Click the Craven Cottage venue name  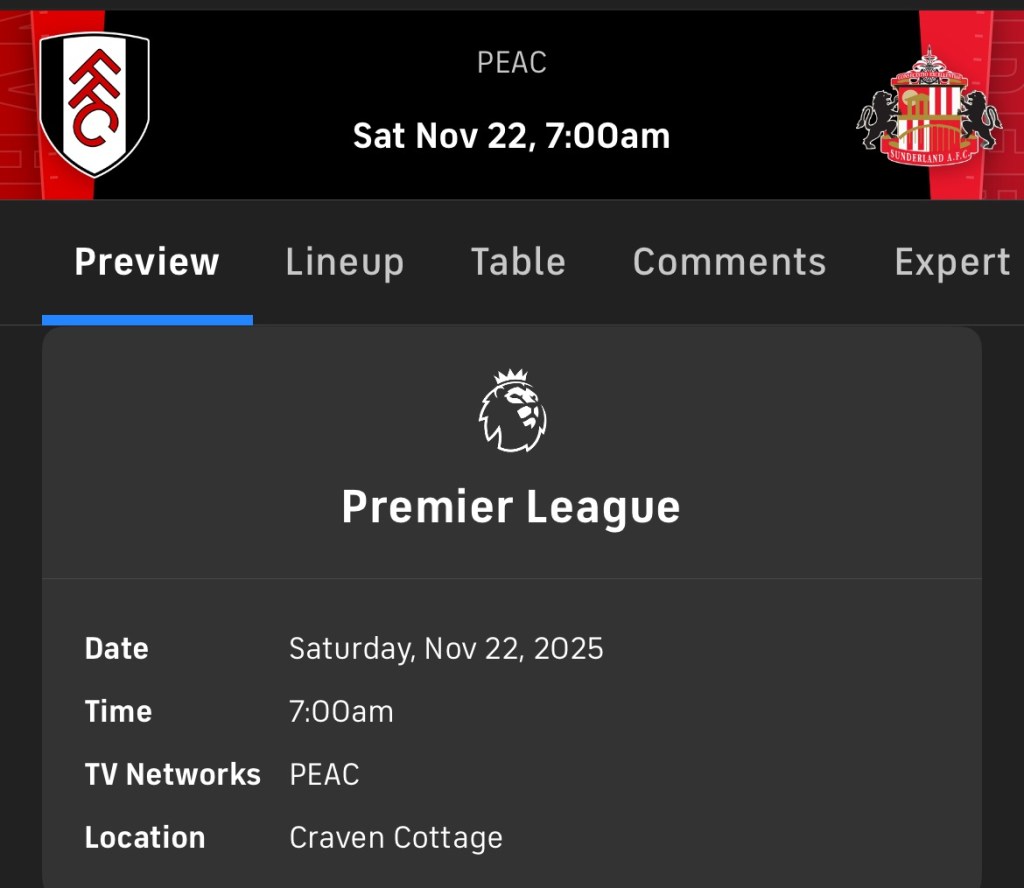396,837
